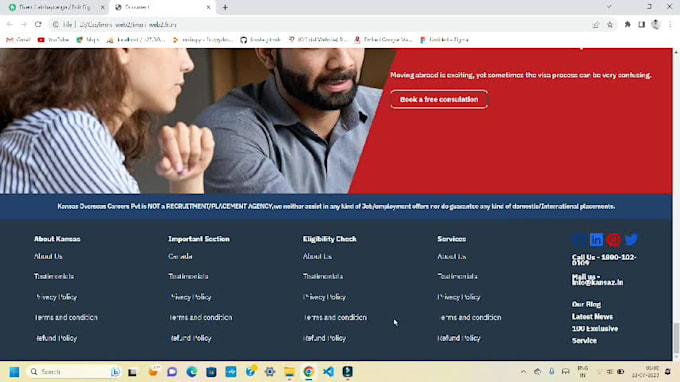Click the taskbar Search box
The image size is (680, 382).
75,372
